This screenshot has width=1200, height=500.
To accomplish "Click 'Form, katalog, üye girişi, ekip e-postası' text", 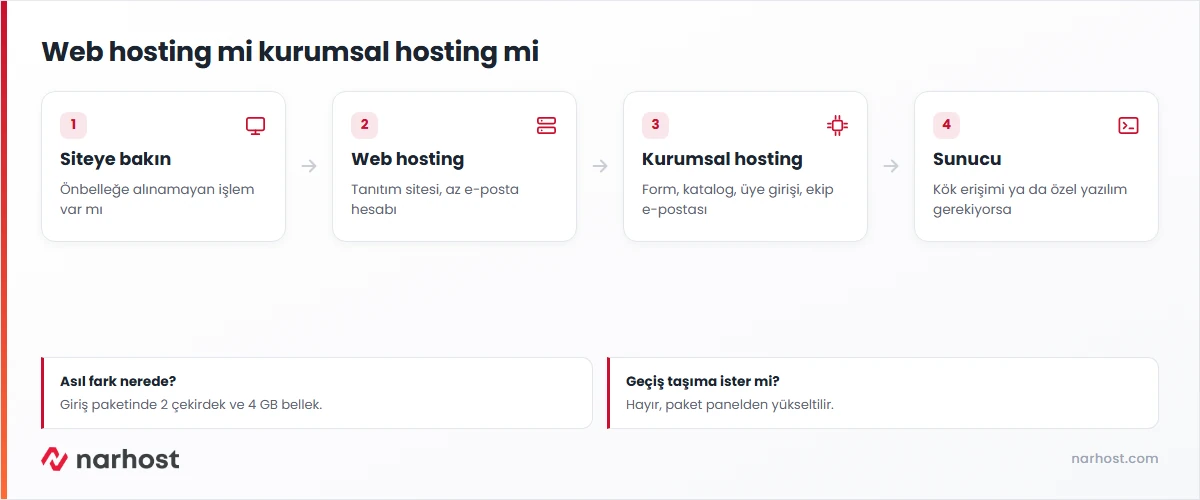I will pos(738,199).
